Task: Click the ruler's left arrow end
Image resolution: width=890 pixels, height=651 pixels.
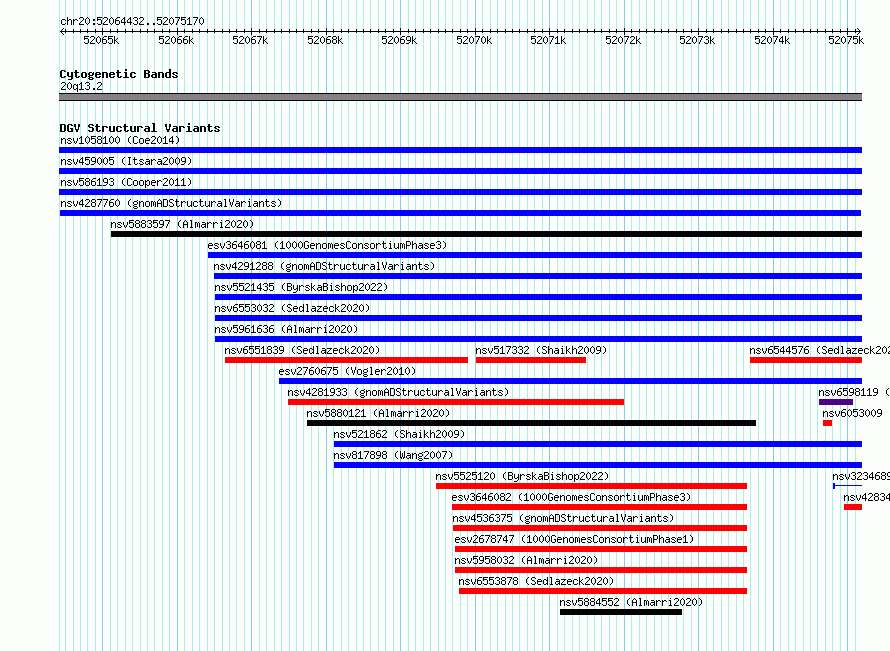Action: coord(62,32)
